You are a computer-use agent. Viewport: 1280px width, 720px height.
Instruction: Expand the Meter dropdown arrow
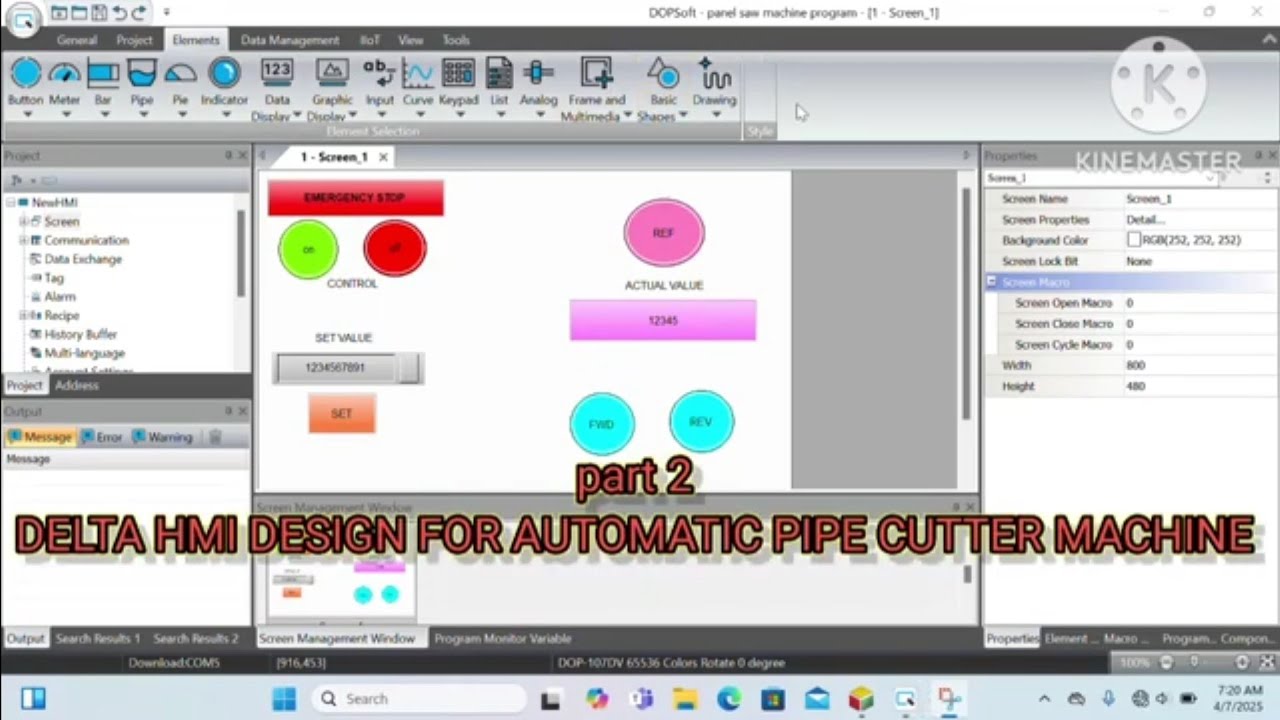click(64, 114)
